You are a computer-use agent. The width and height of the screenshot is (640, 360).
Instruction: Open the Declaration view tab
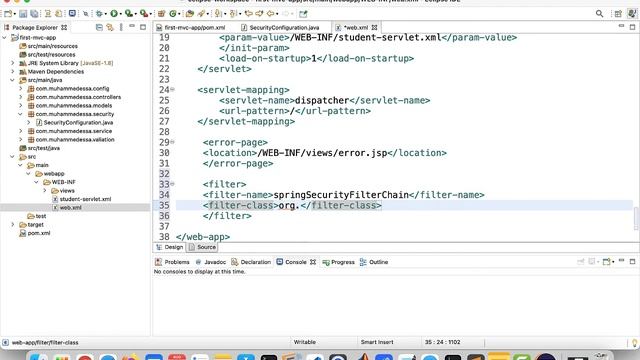pyautogui.click(x=251, y=262)
